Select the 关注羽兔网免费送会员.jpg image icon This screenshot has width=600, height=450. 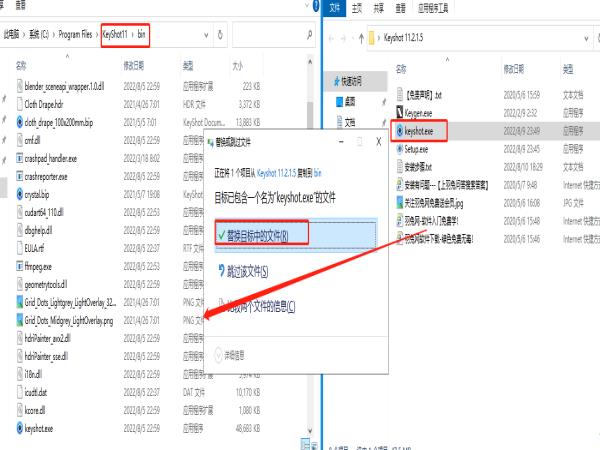pos(399,202)
